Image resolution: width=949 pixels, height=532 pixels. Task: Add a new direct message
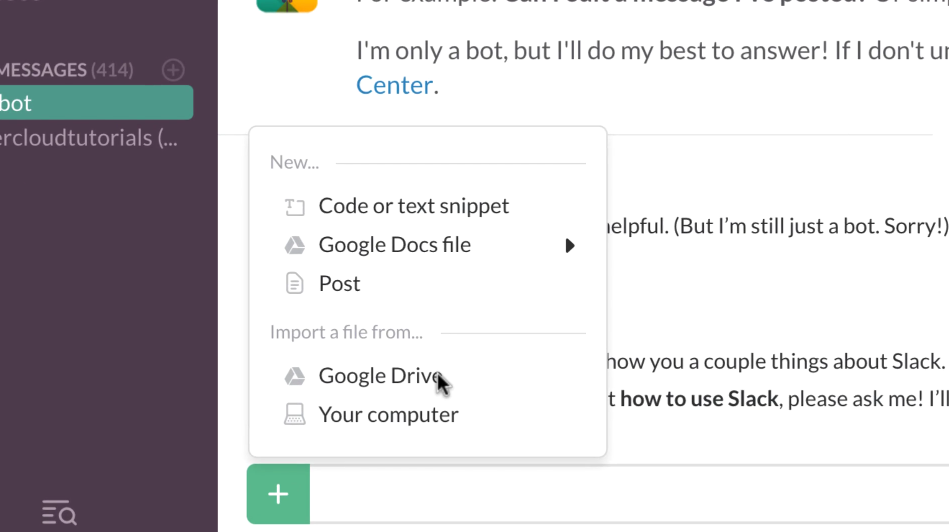pyautogui.click(x=173, y=70)
